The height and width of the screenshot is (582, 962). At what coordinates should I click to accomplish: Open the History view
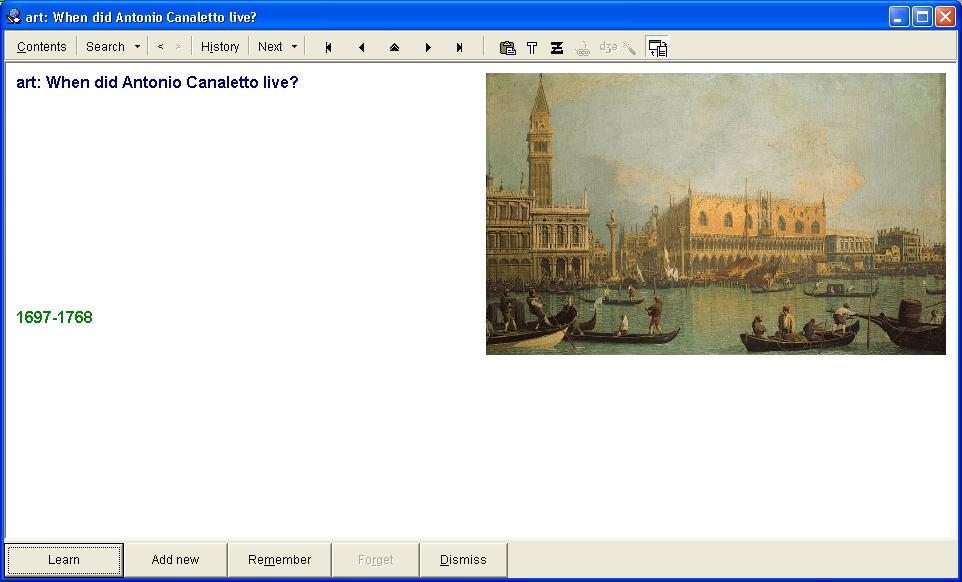(x=220, y=47)
